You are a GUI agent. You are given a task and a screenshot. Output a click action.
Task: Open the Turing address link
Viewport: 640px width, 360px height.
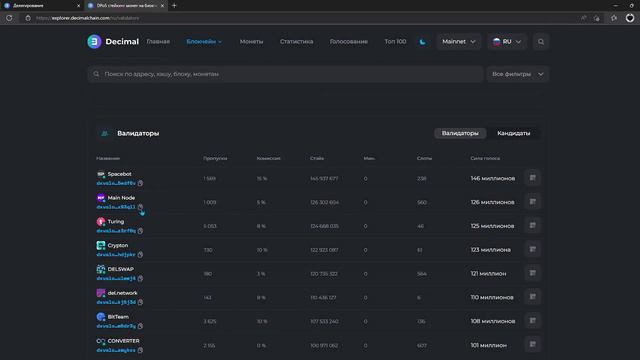pos(116,231)
